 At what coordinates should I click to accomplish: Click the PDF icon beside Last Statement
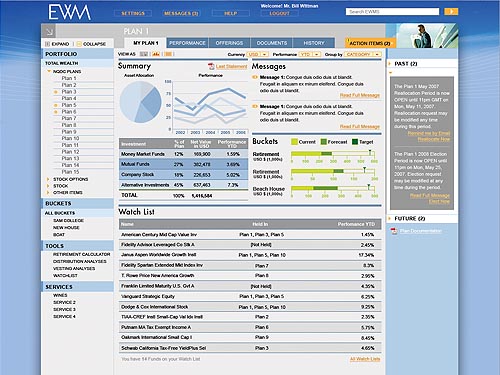coord(211,66)
